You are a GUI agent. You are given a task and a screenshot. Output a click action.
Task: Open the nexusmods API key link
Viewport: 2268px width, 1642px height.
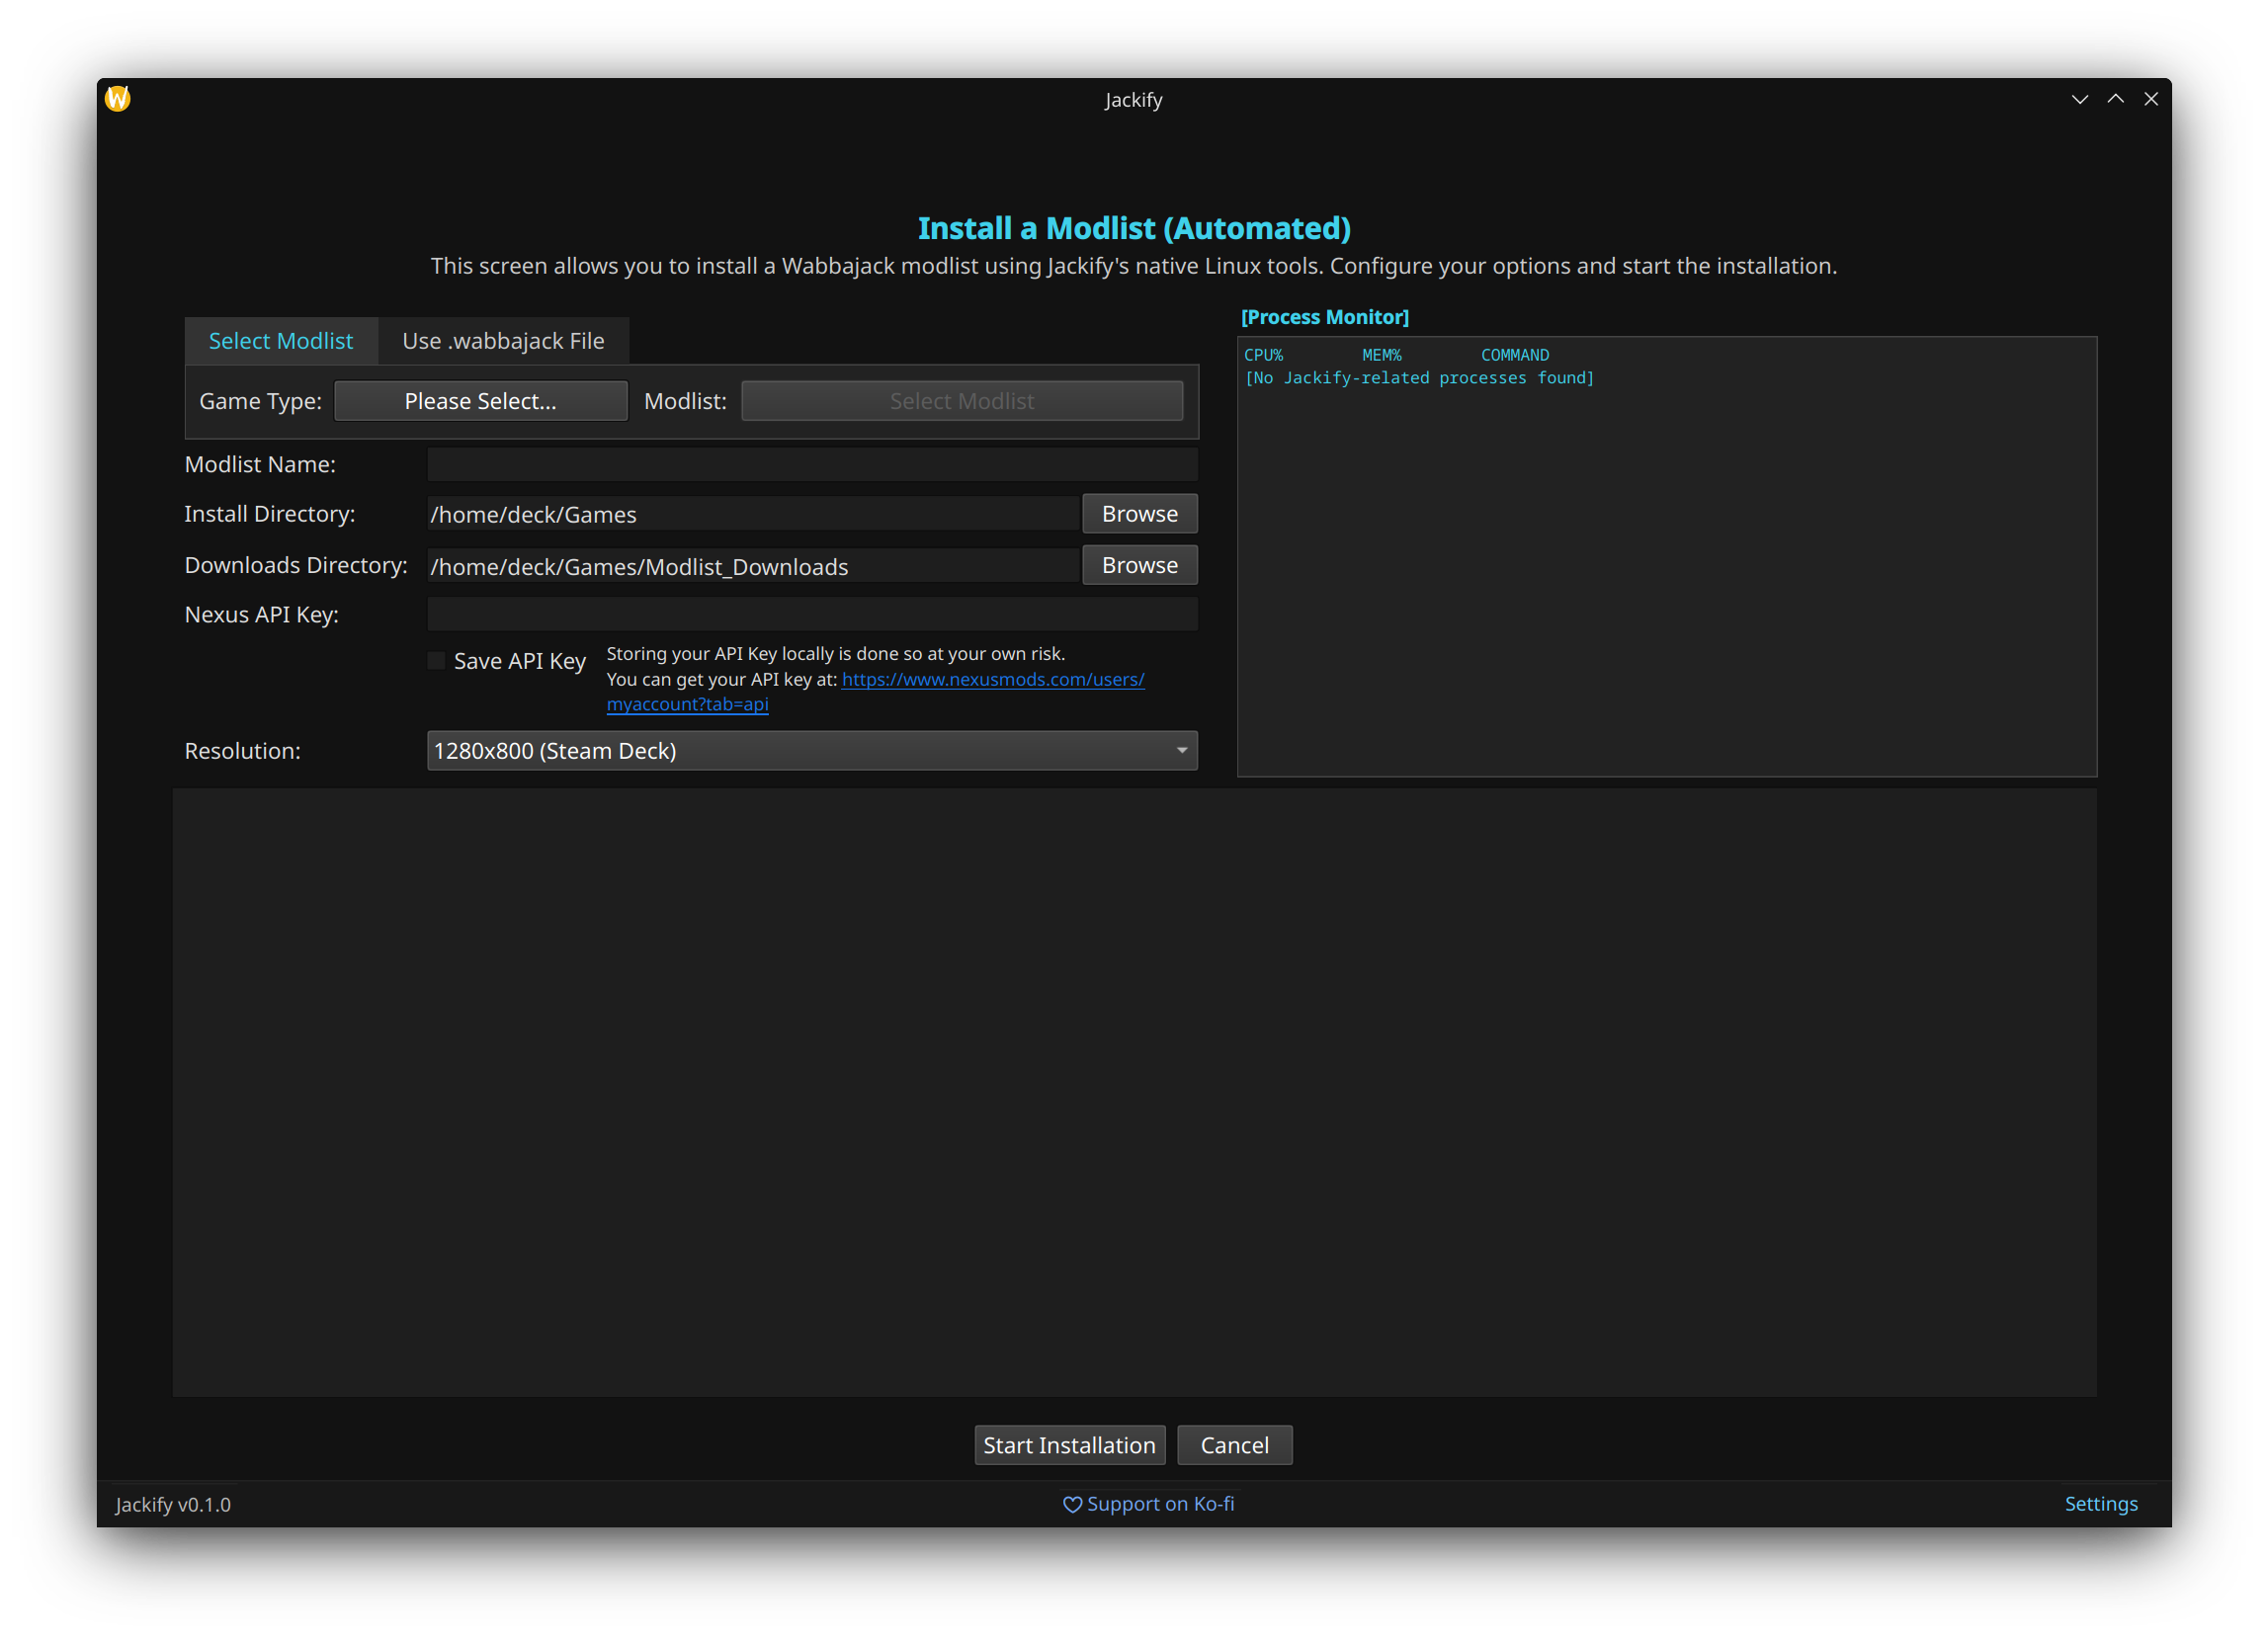tap(992, 679)
